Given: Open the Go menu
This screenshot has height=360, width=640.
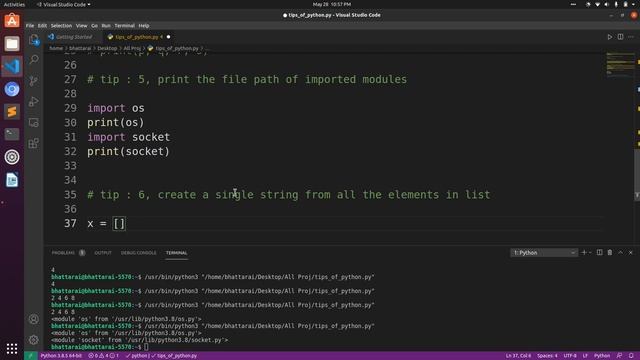Looking at the screenshot, I should click(94, 26).
